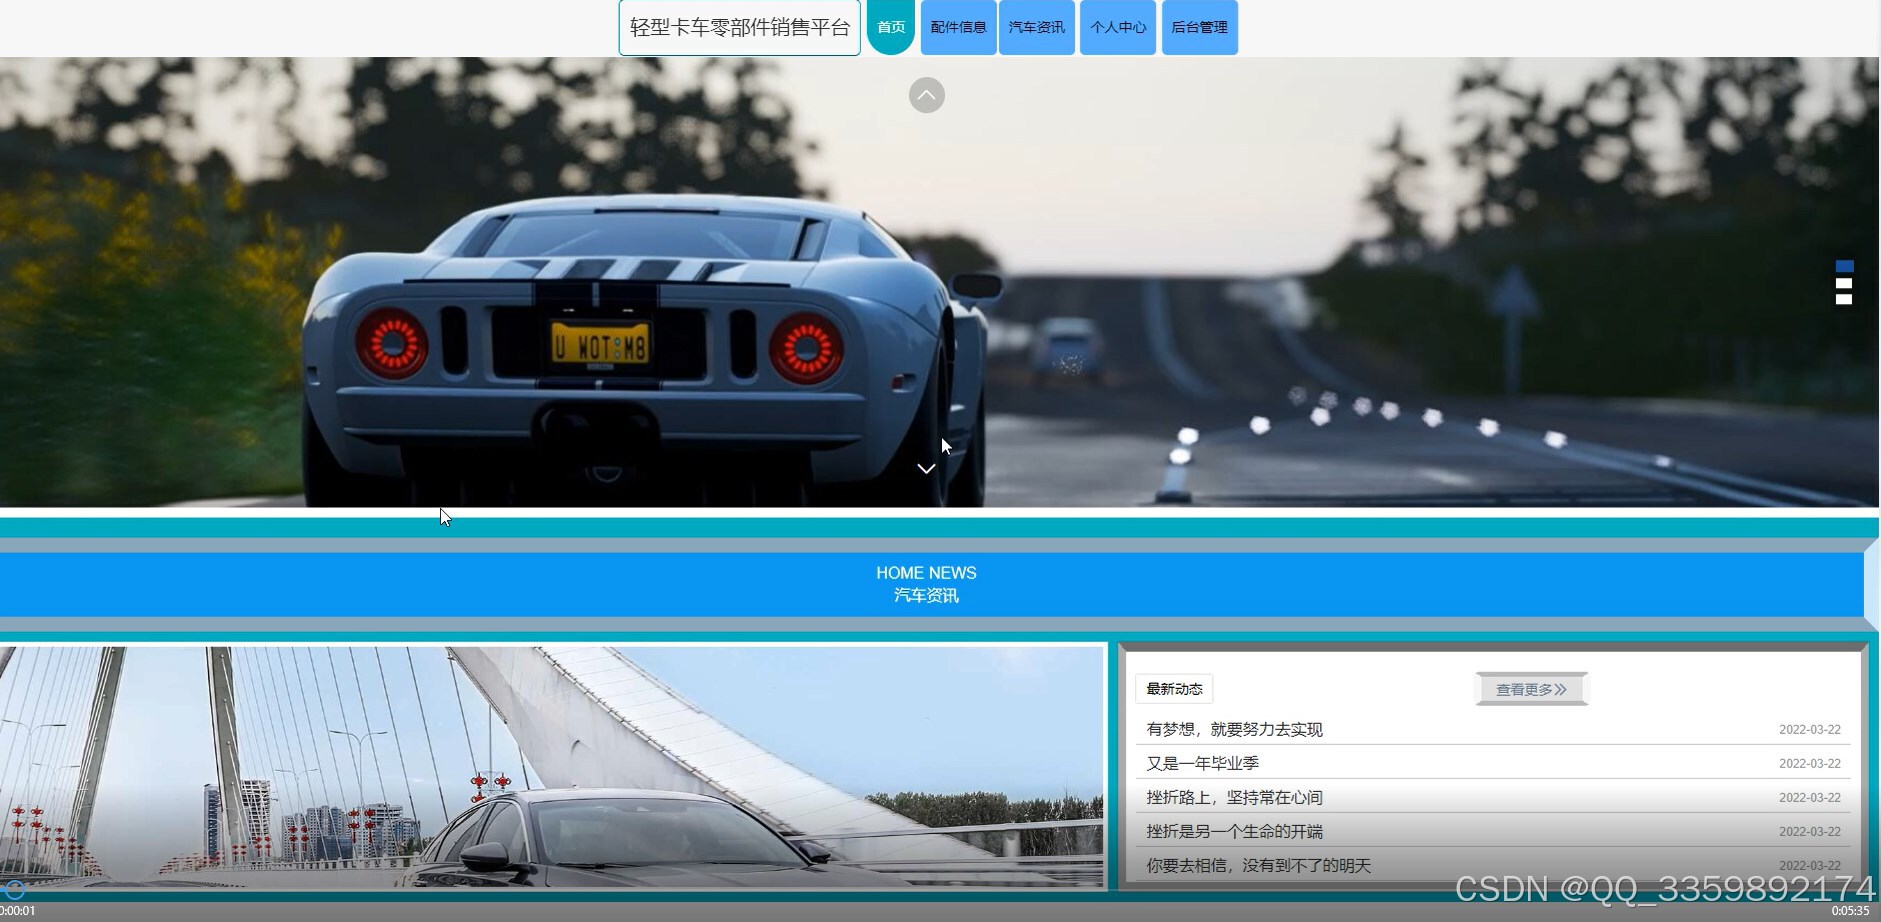1881x922 pixels.
Task: Click the 查看更多 button
Action: [x=1530, y=688]
